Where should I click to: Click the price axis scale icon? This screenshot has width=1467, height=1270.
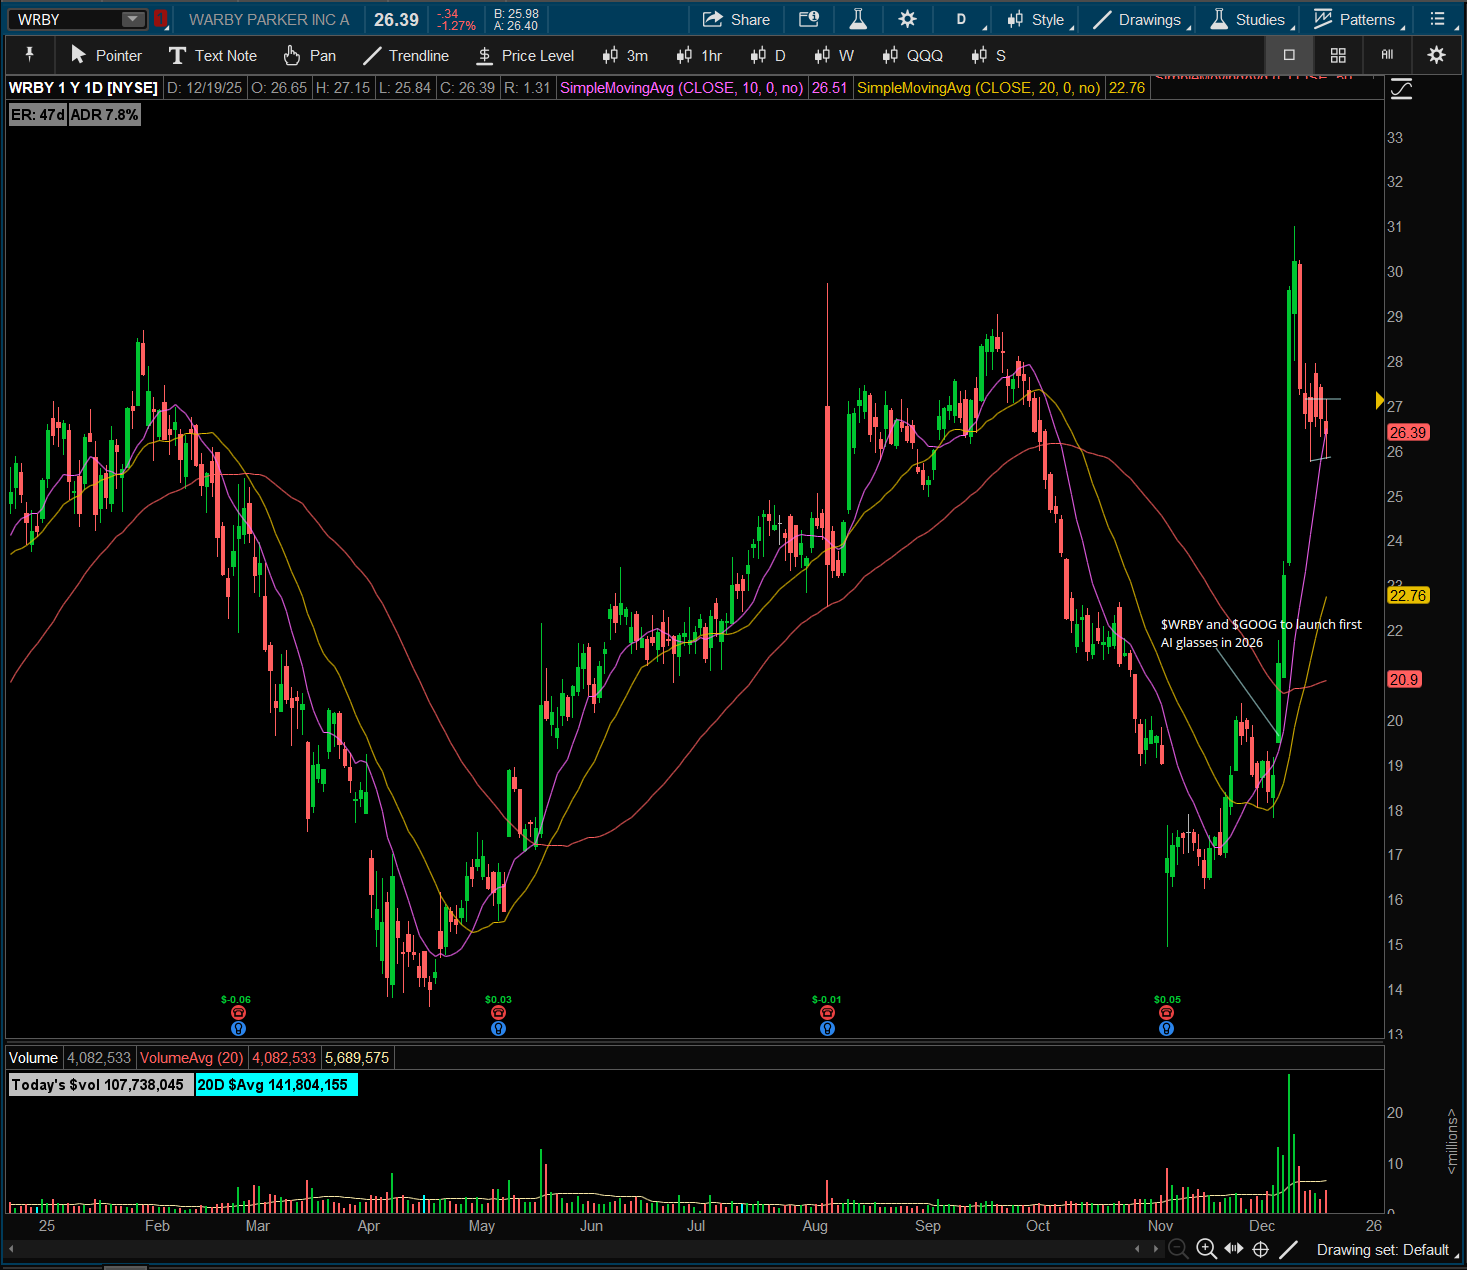[x=1401, y=89]
